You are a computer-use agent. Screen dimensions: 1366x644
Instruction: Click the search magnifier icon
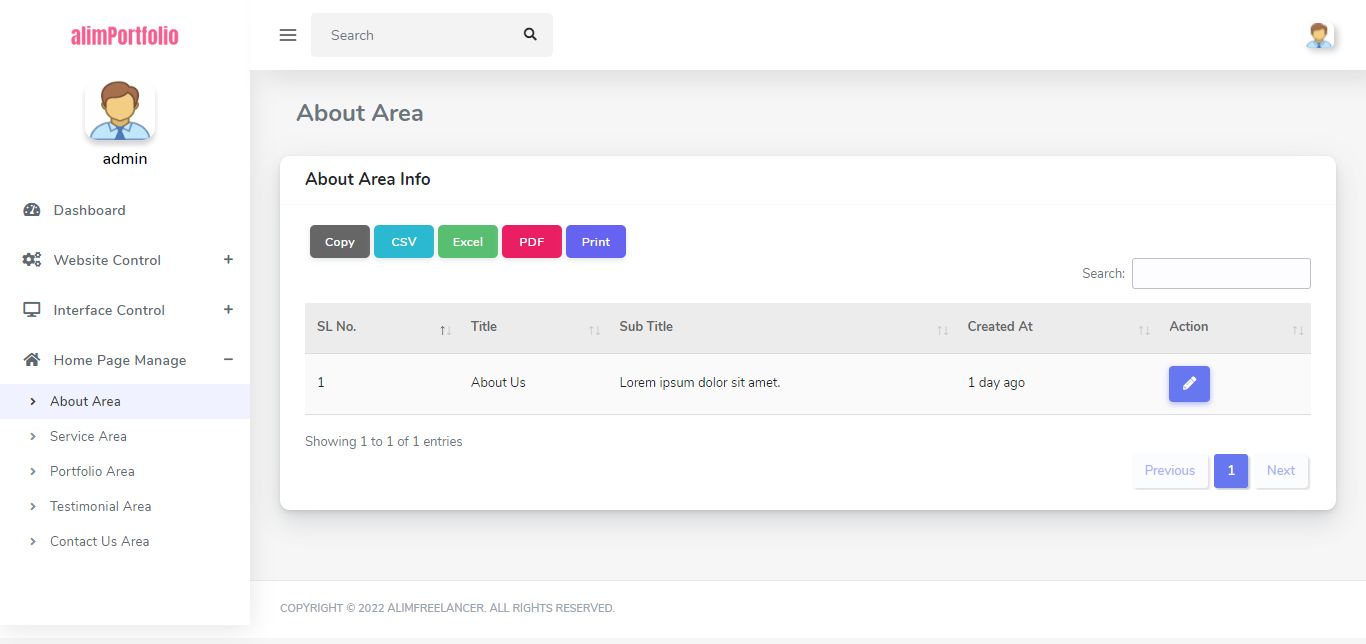coord(530,35)
